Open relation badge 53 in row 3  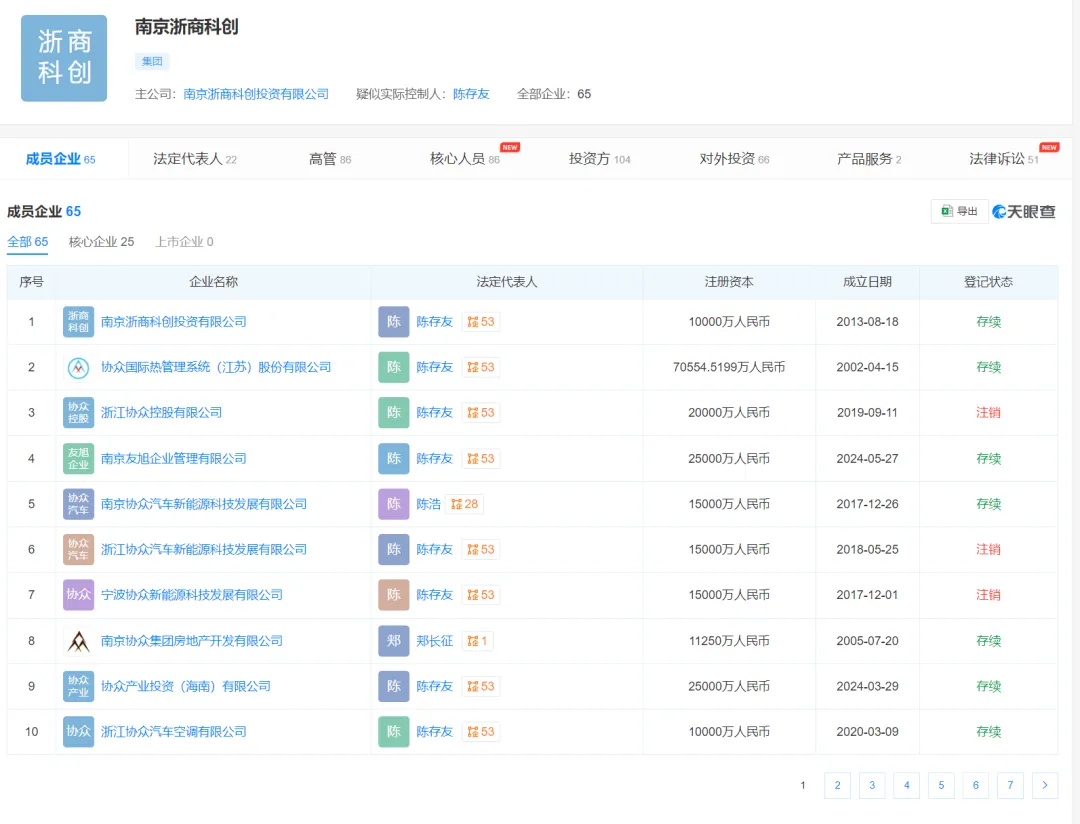click(x=481, y=413)
